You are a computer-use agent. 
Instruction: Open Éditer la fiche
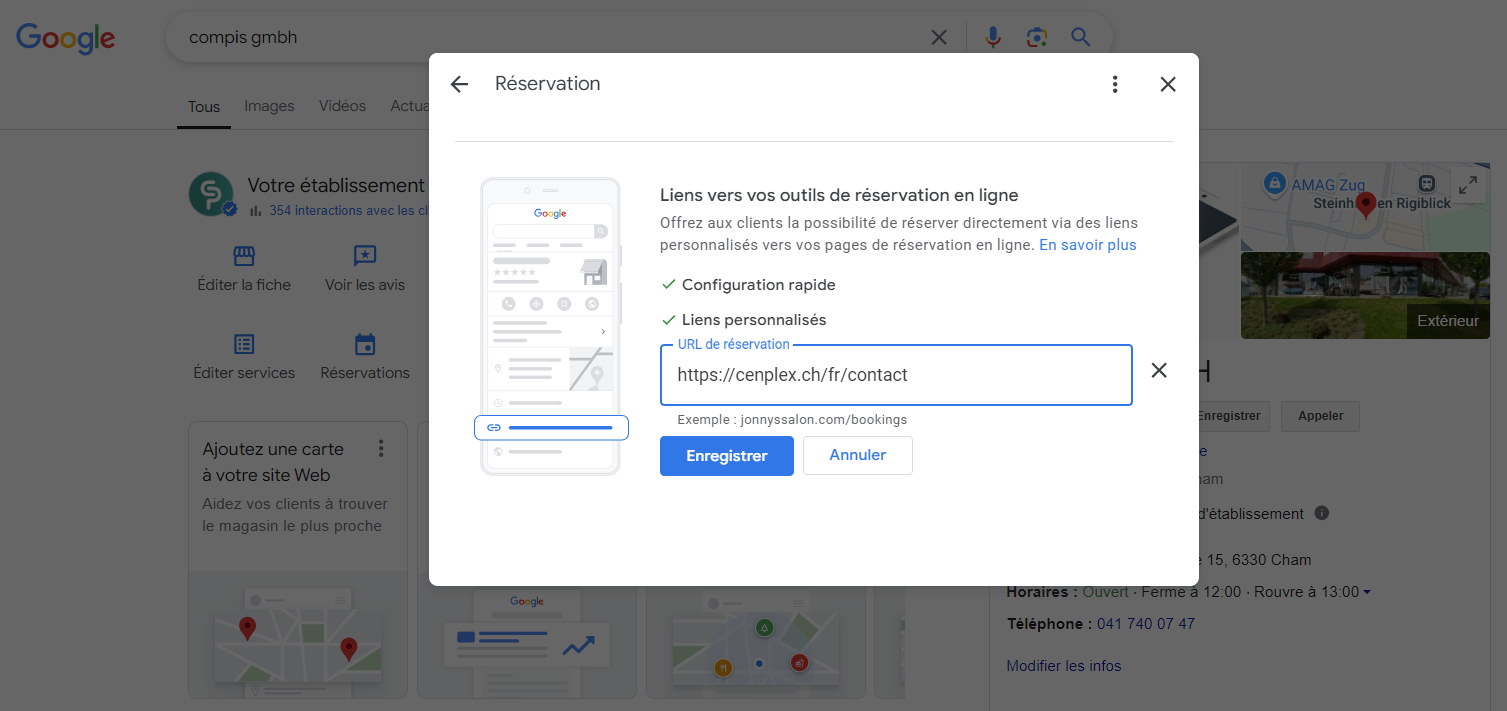pos(244,269)
